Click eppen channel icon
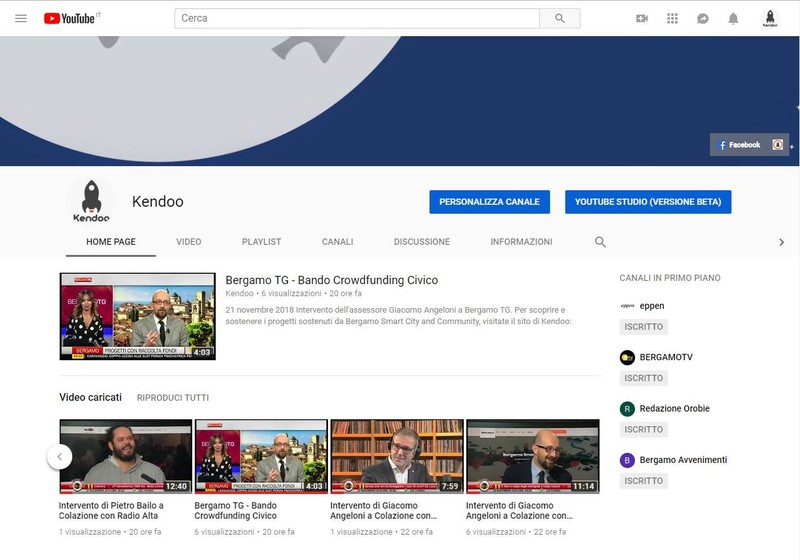 [627, 306]
